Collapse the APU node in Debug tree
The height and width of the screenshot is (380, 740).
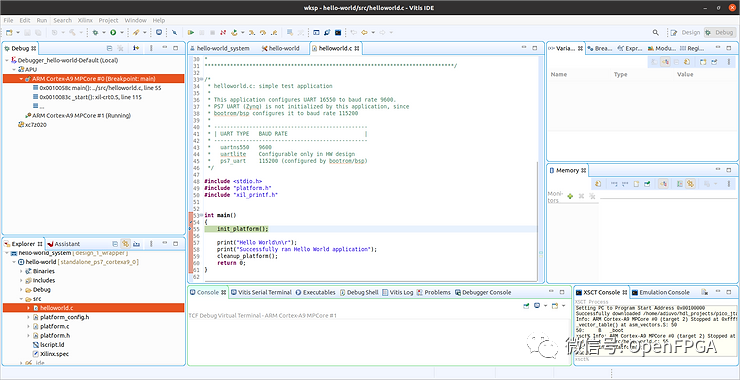(14, 69)
